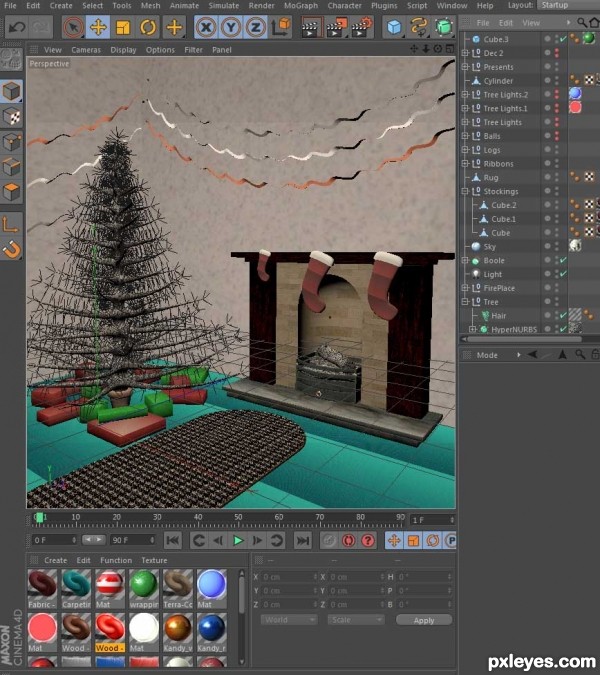Select the green wrapping material swatch
The width and height of the screenshot is (600, 675).
click(144, 589)
